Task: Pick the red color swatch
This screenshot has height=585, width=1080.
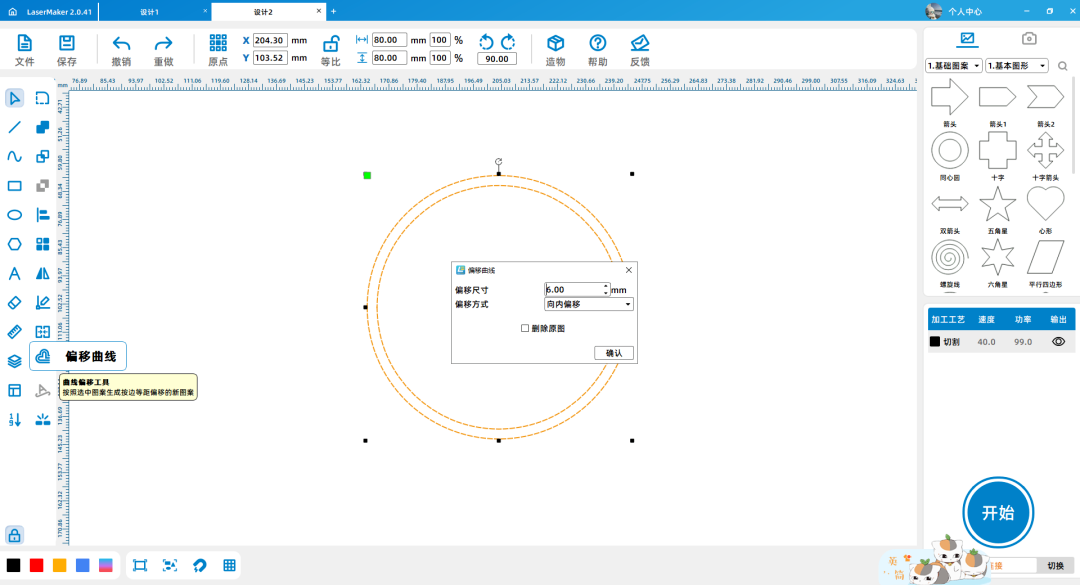Action: (37, 565)
